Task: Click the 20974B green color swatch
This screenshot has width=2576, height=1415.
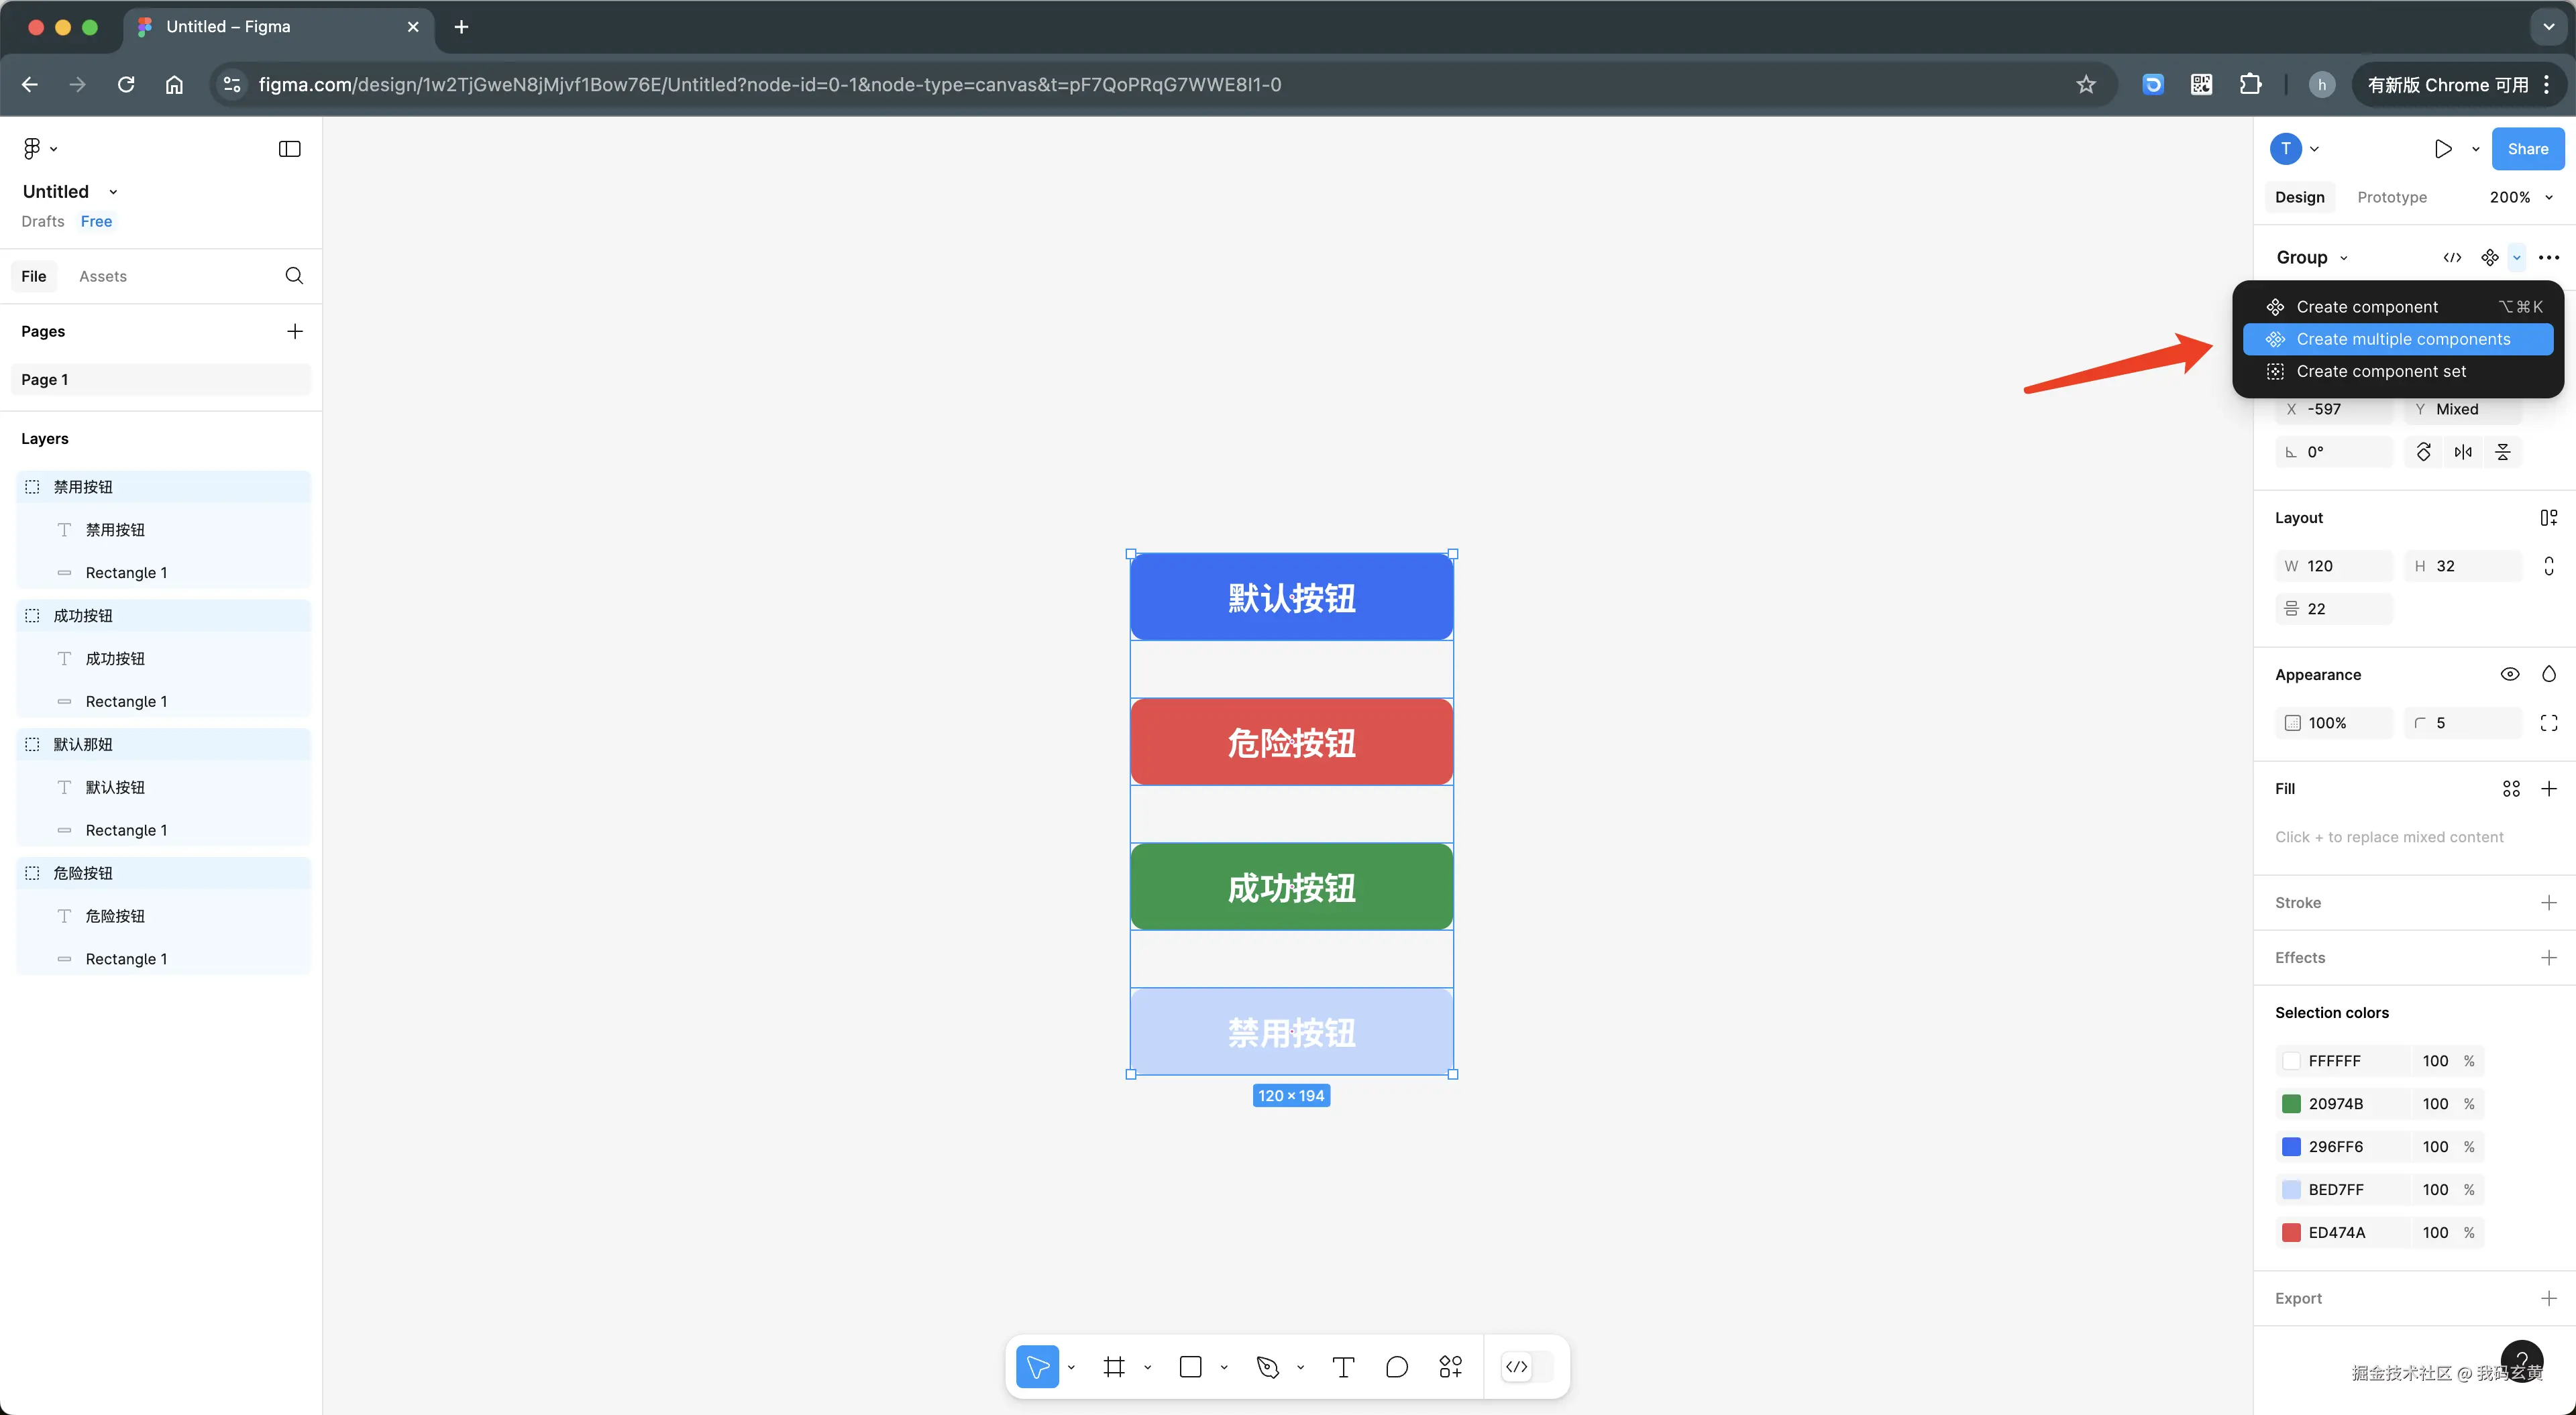Action: coord(2291,1104)
